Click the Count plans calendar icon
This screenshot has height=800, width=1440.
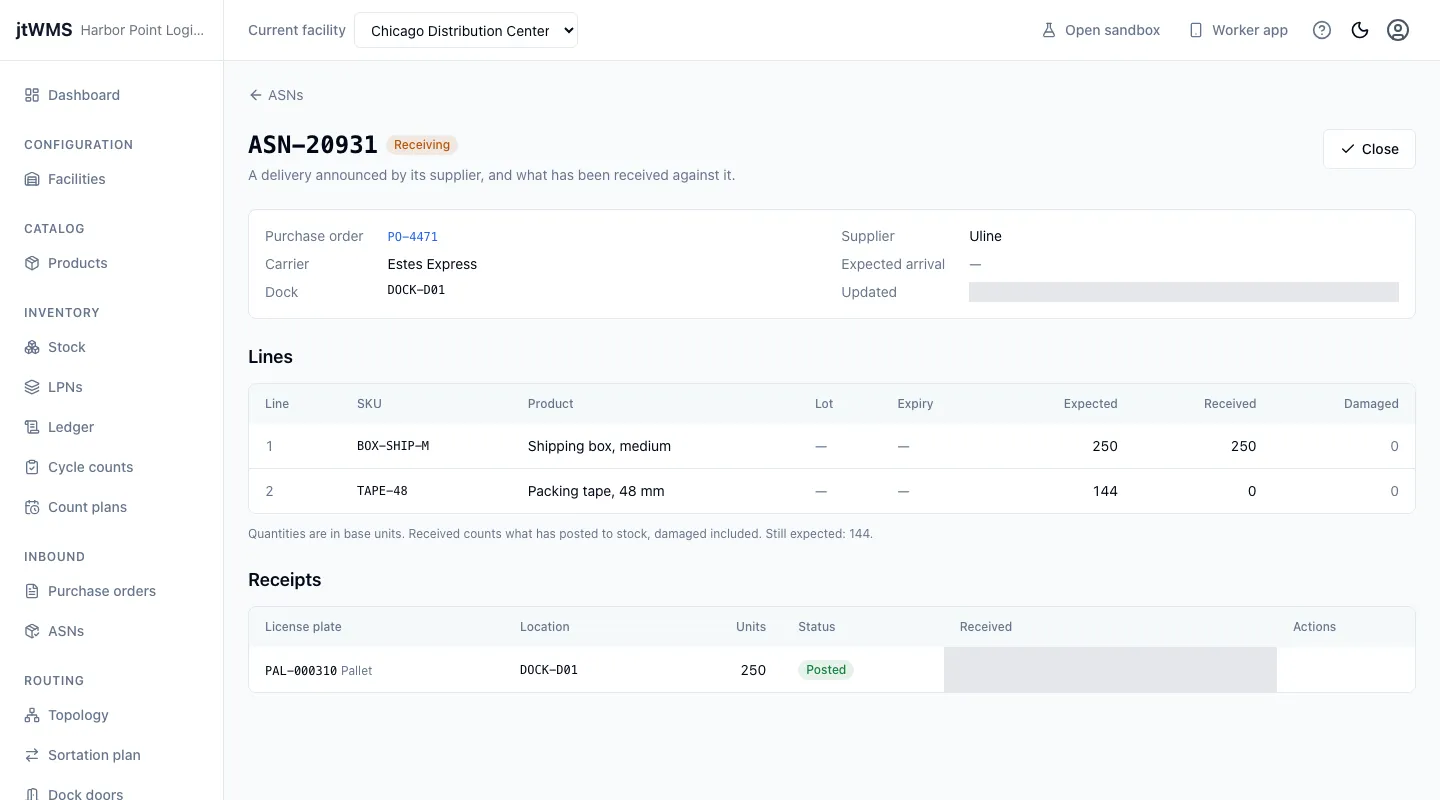[x=32, y=507]
